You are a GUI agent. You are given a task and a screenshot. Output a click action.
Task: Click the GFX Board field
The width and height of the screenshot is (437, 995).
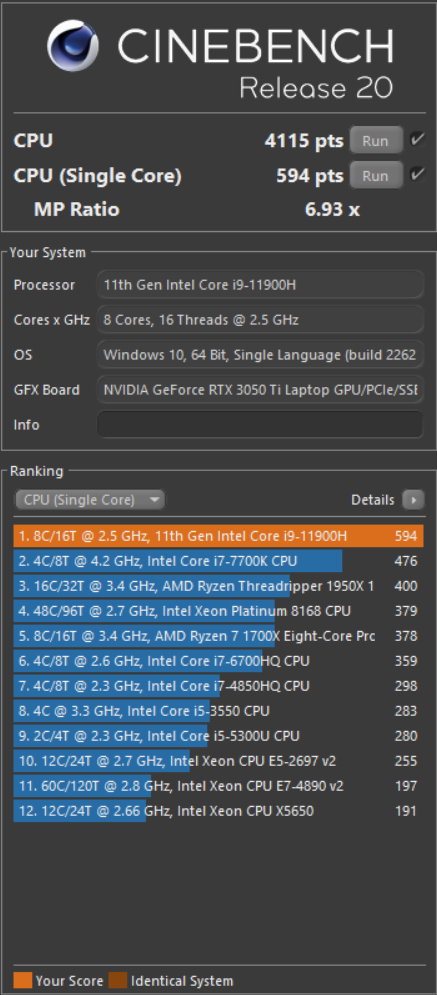tap(260, 390)
